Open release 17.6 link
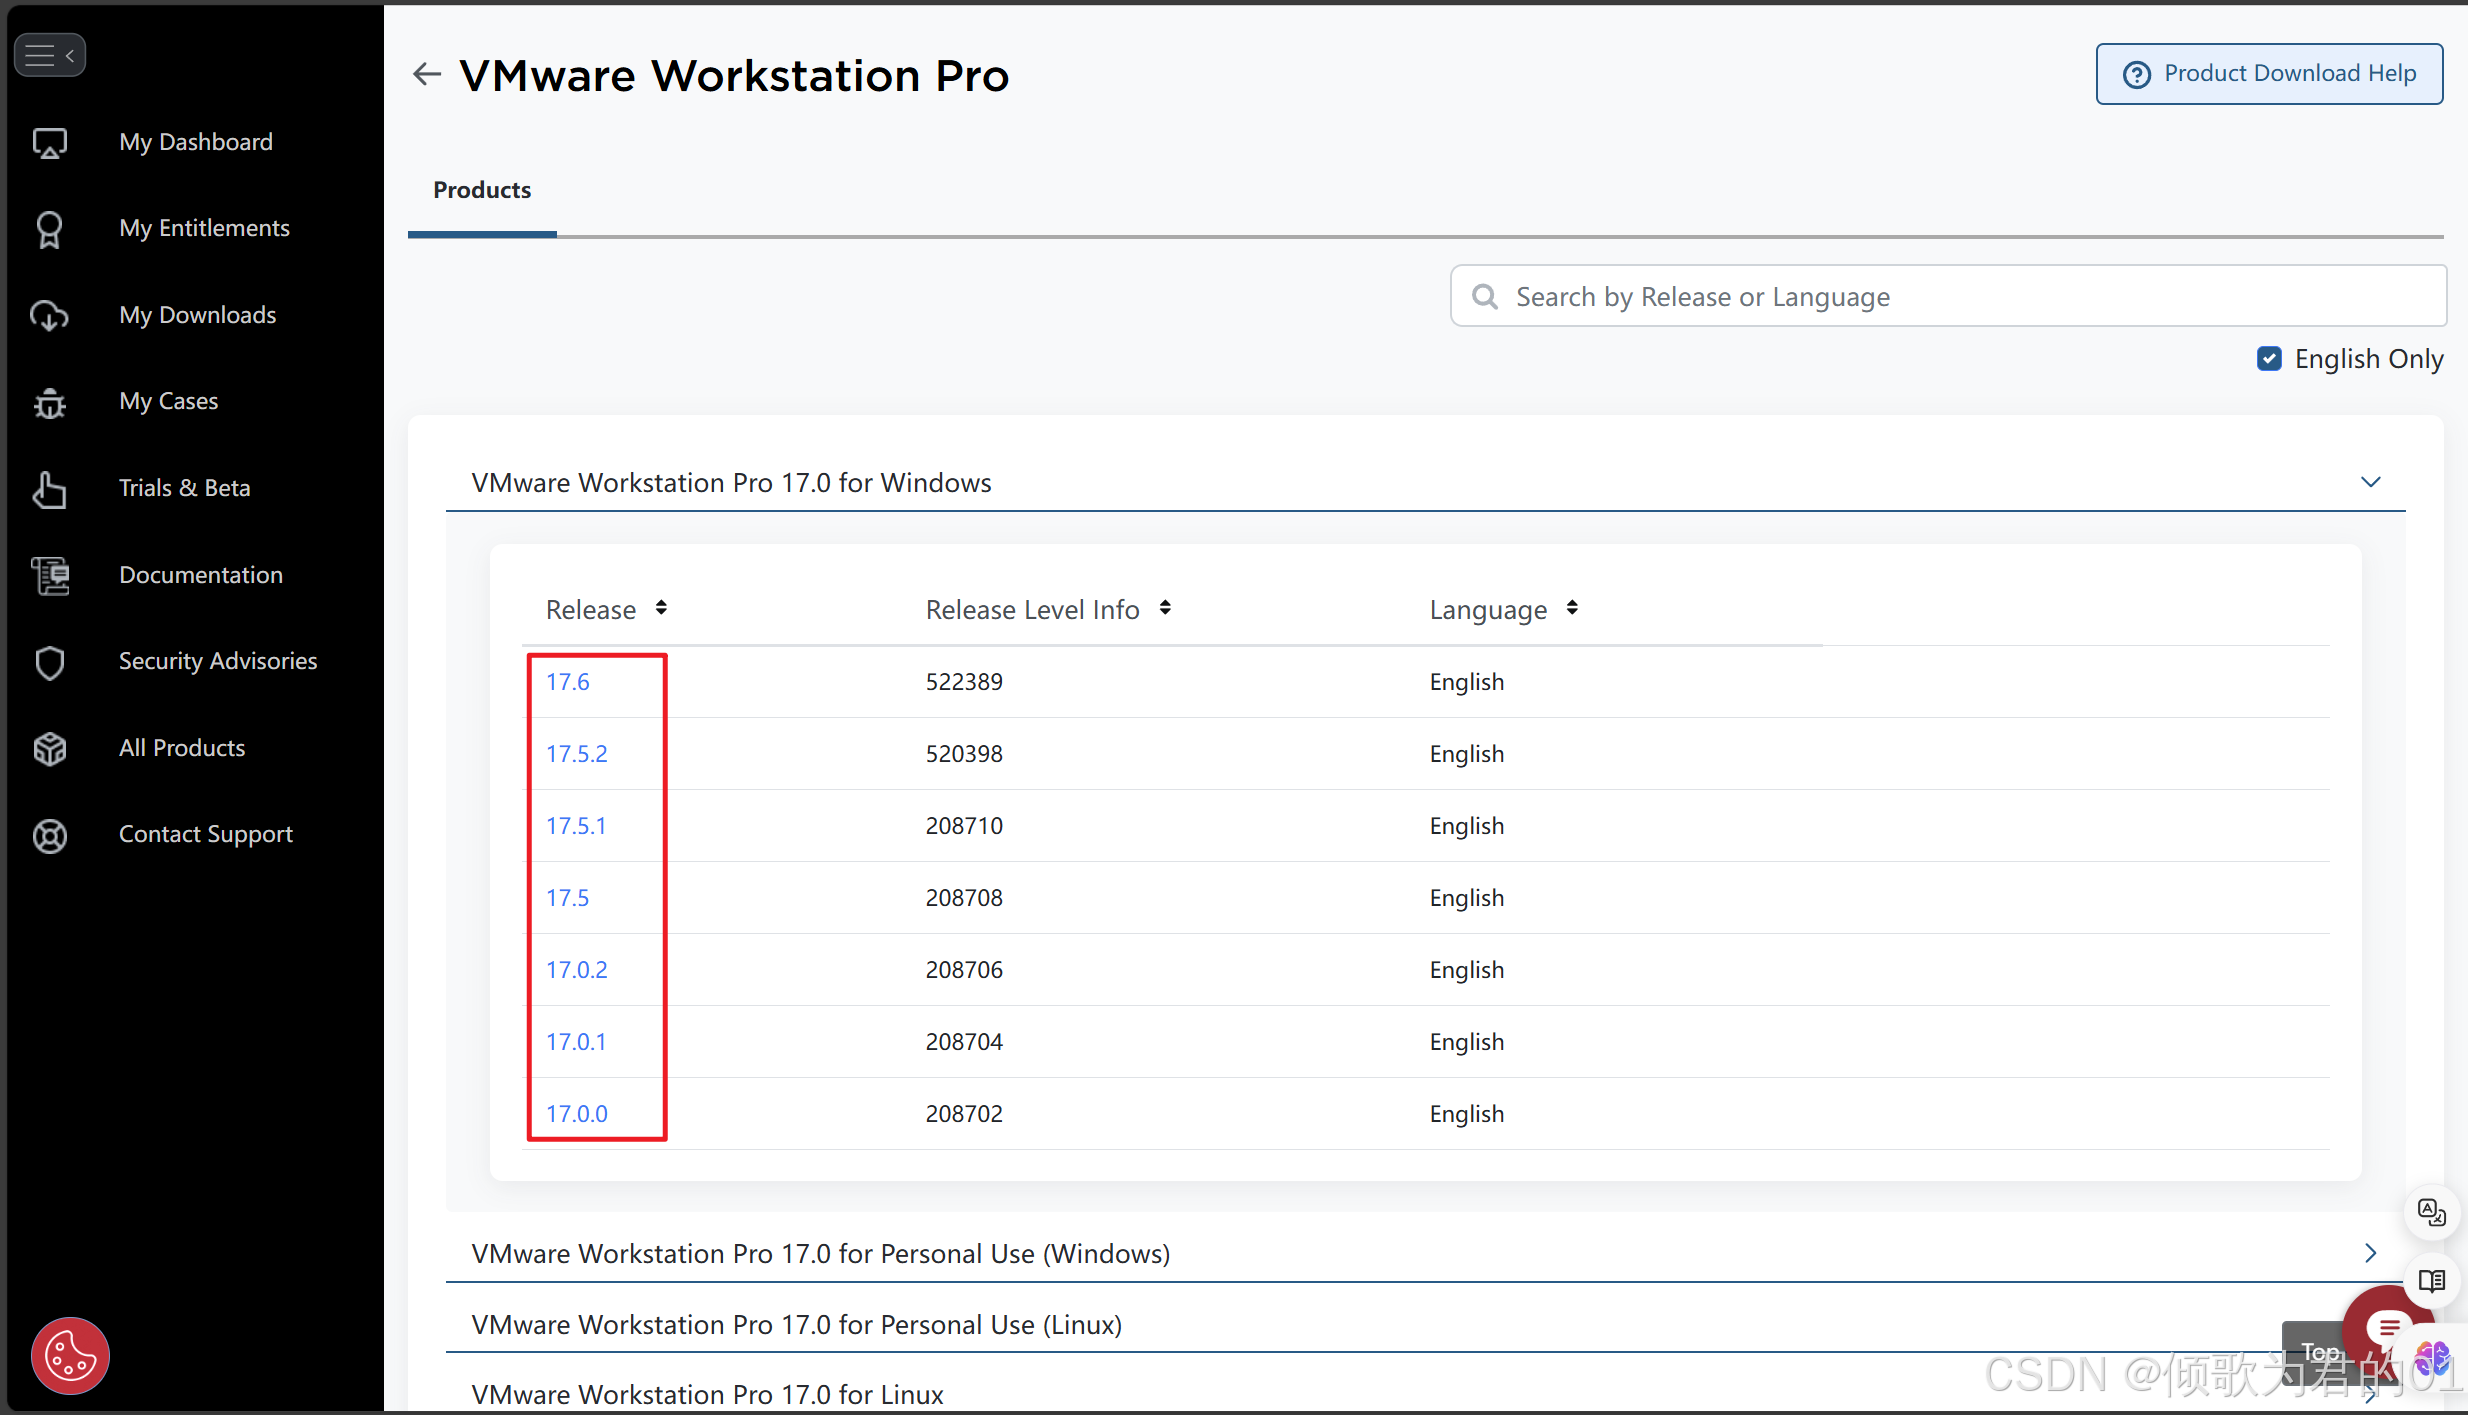This screenshot has width=2468, height=1415. click(567, 682)
